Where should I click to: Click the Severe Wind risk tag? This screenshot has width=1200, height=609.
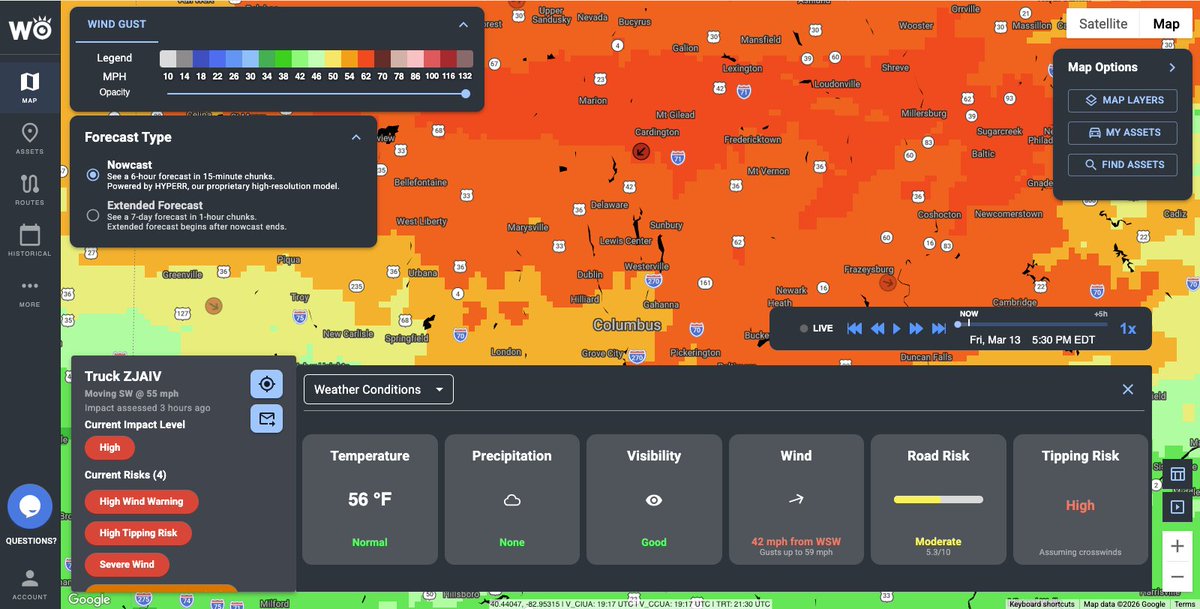tap(127, 564)
